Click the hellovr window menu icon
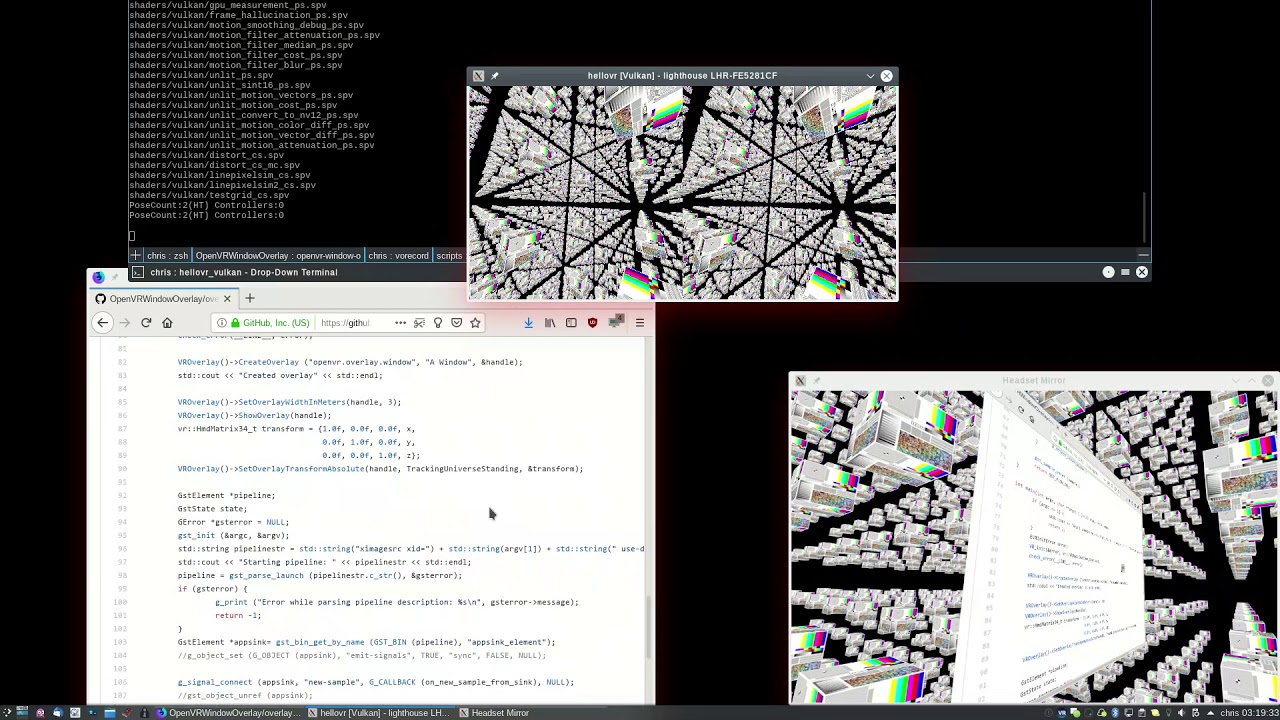The image size is (1280, 720). (x=478, y=76)
